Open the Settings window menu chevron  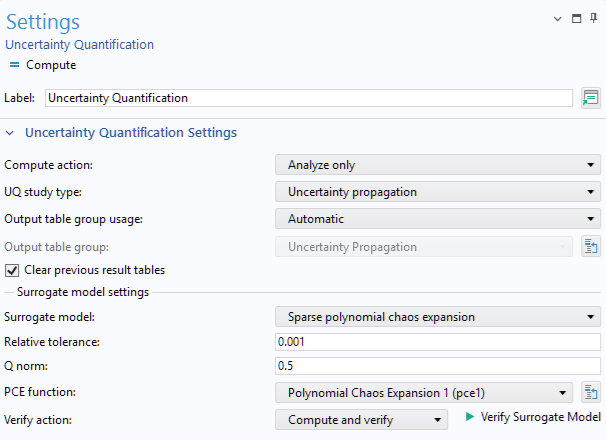coord(557,19)
